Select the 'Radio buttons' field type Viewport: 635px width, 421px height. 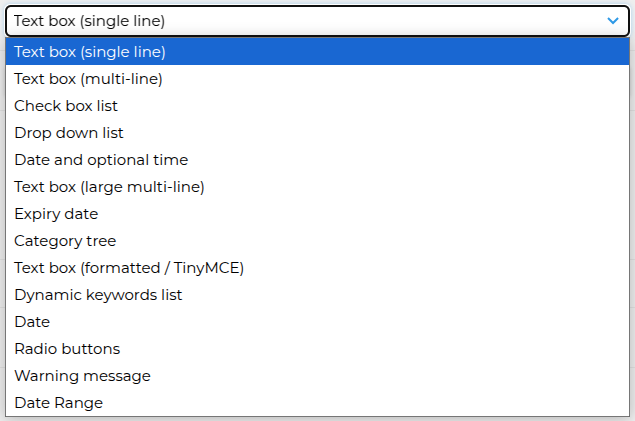(67, 349)
